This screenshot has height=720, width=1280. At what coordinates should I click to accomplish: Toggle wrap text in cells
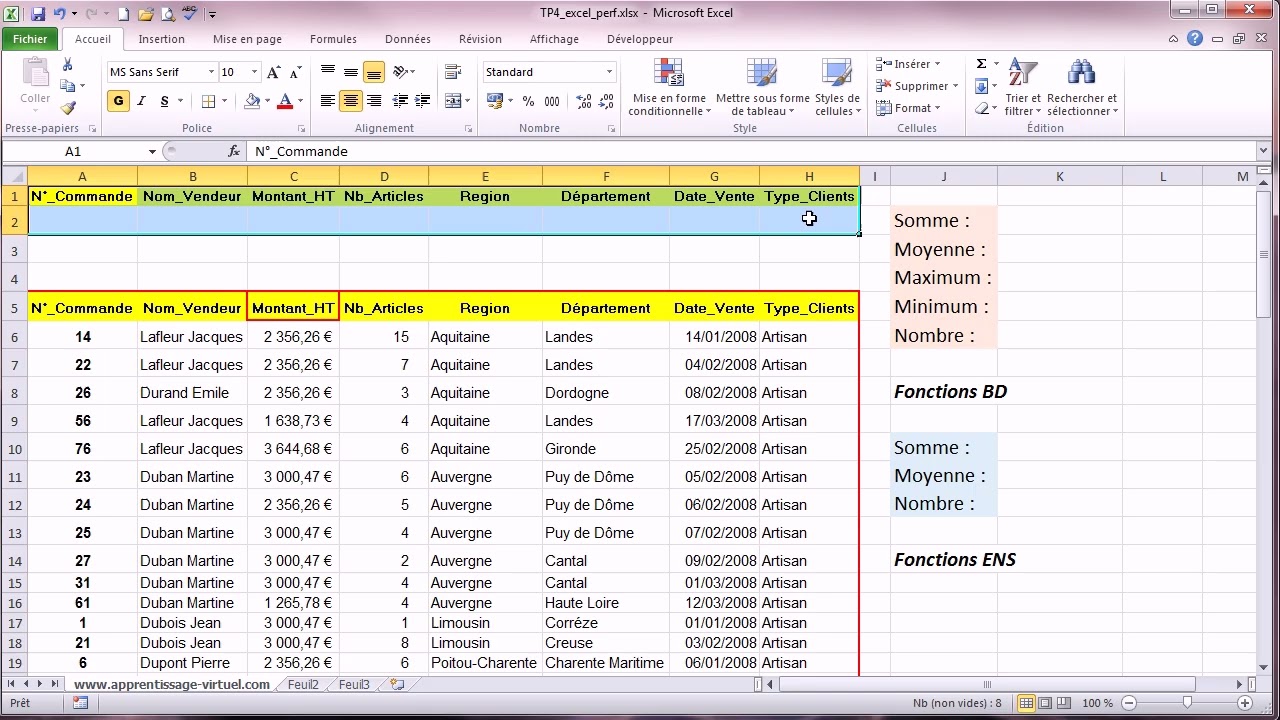(453, 72)
